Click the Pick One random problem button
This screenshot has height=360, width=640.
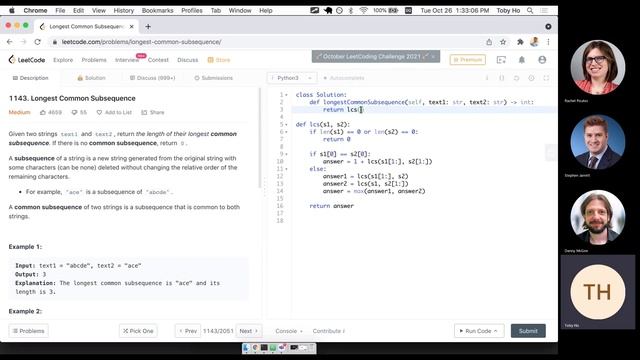point(138,331)
